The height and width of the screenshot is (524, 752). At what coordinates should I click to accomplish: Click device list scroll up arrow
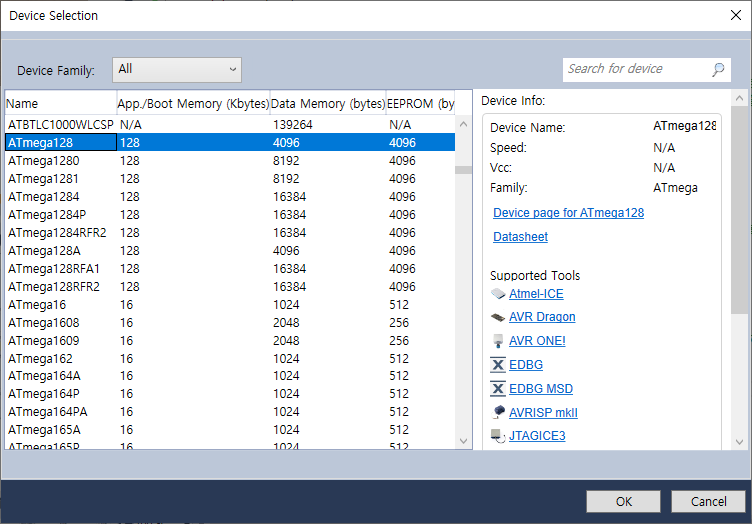point(463,124)
